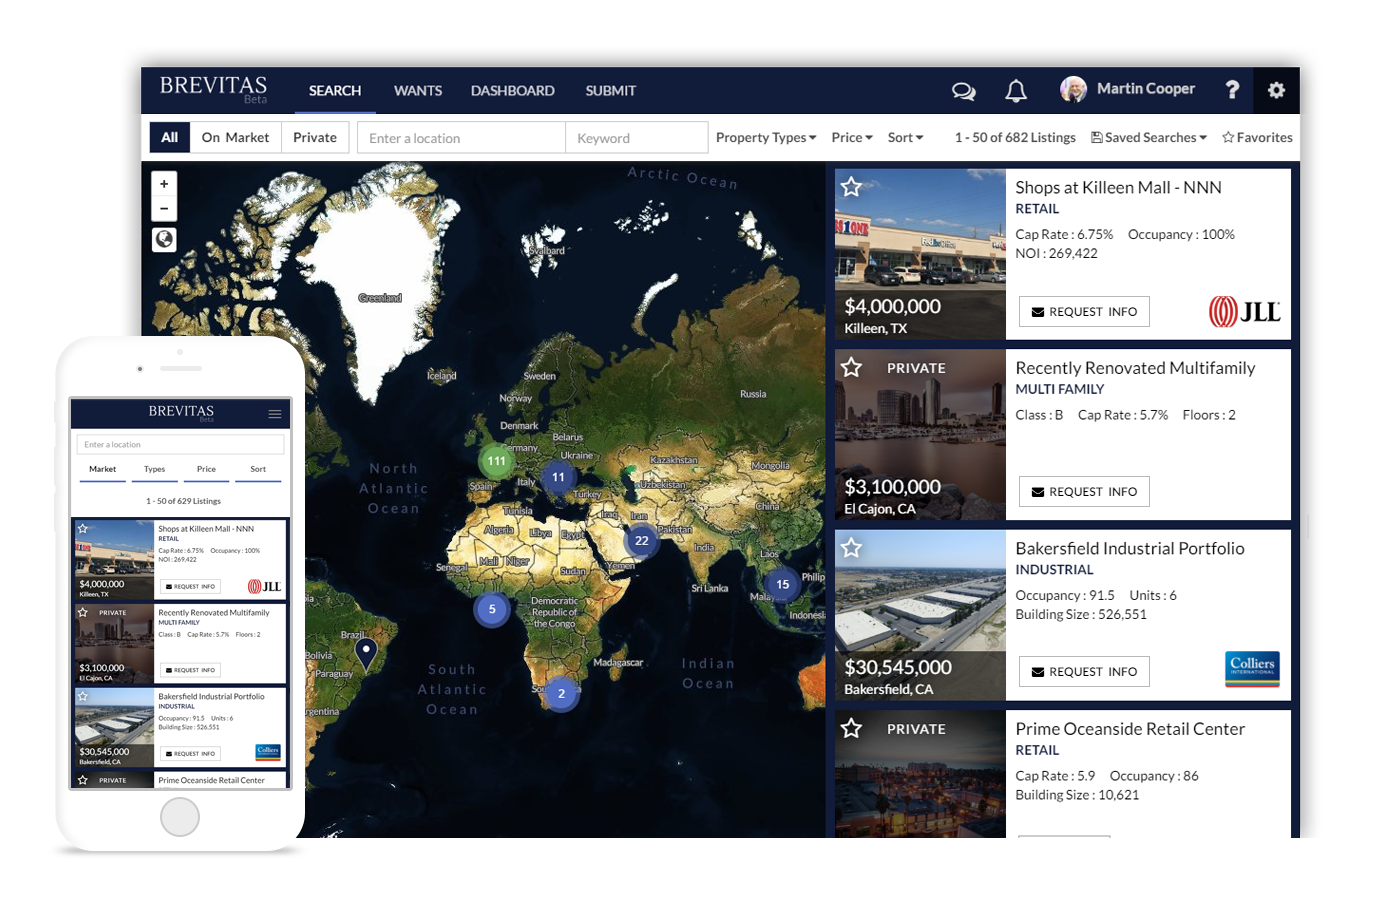The width and height of the screenshot is (1400, 900).
Task: Select the On Market filter
Action: click(235, 137)
